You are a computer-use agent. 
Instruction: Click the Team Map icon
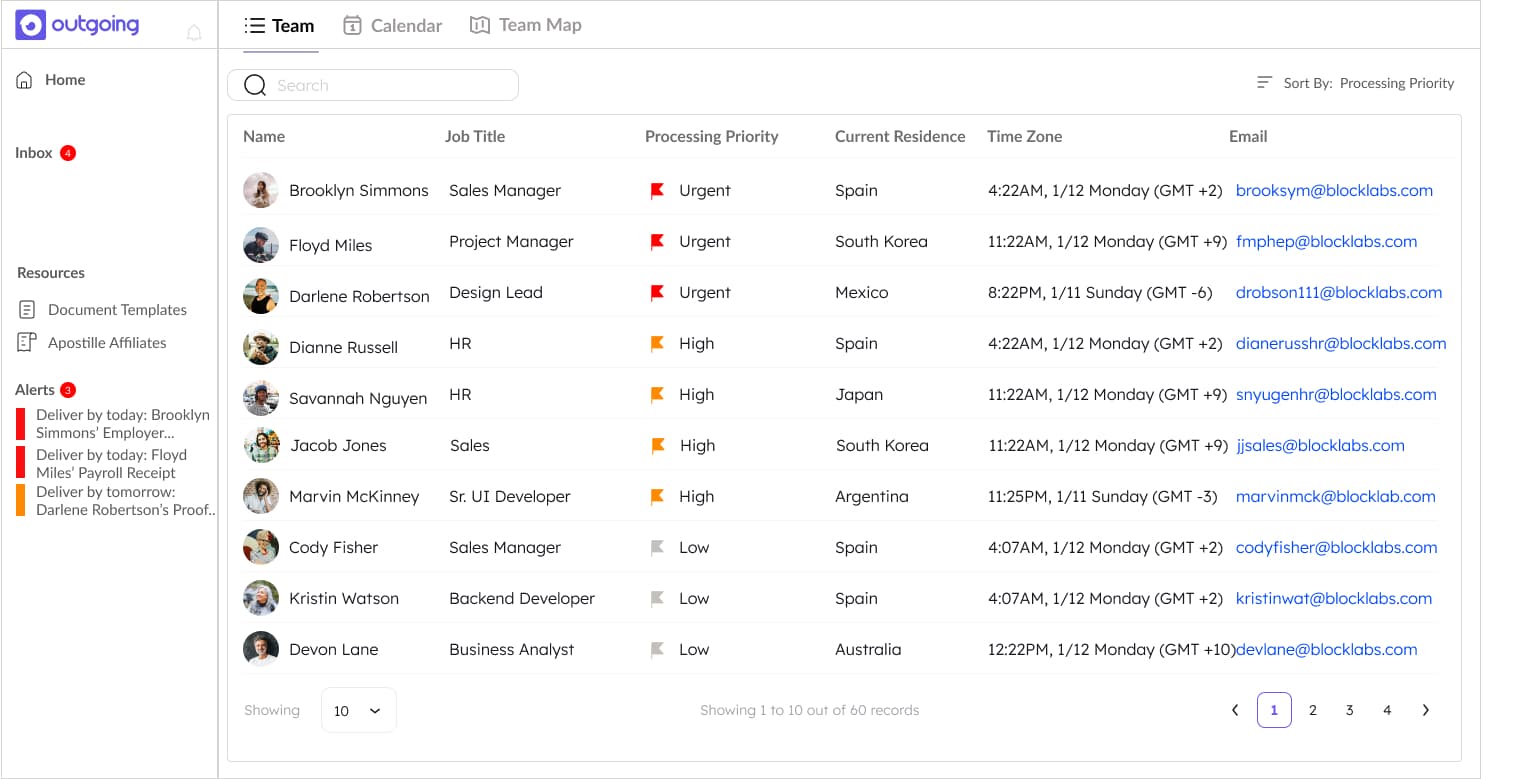tap(480, 25)
